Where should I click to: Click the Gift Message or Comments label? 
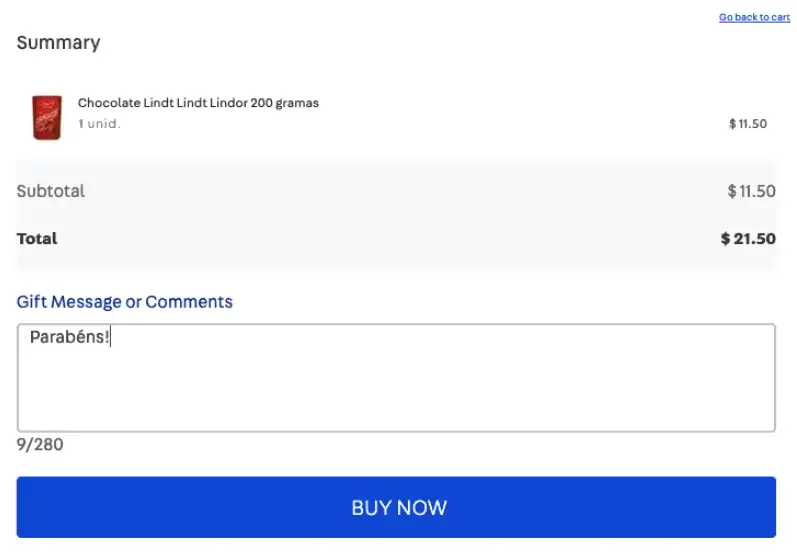tap(125, 302)
